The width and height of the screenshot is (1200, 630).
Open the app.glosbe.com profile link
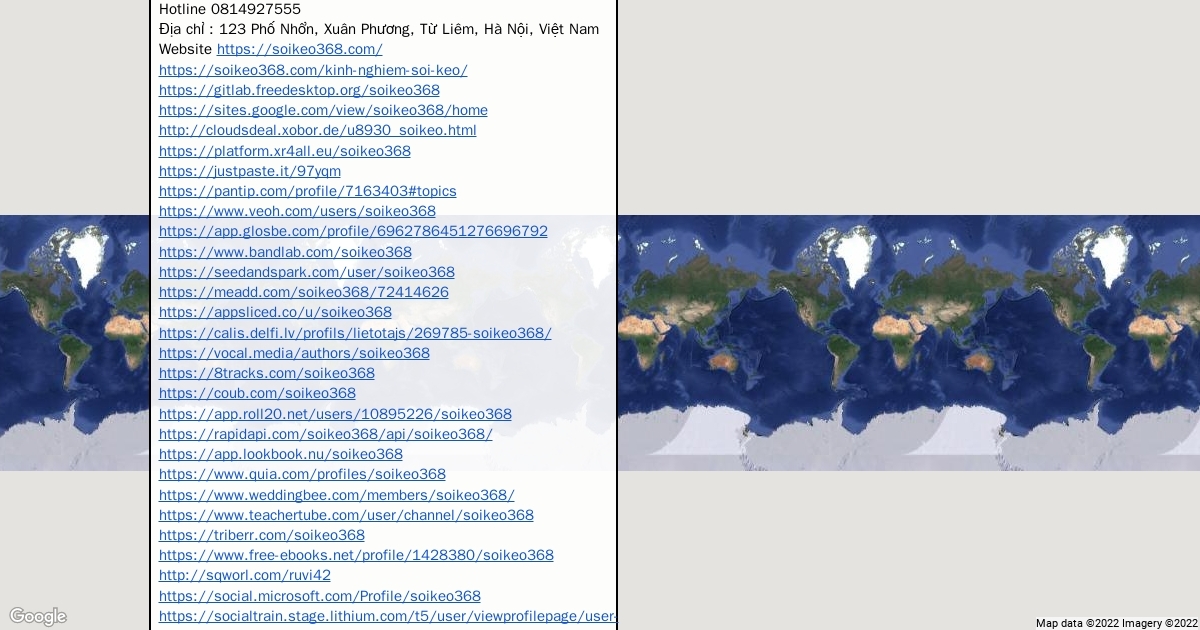point(353,231)
